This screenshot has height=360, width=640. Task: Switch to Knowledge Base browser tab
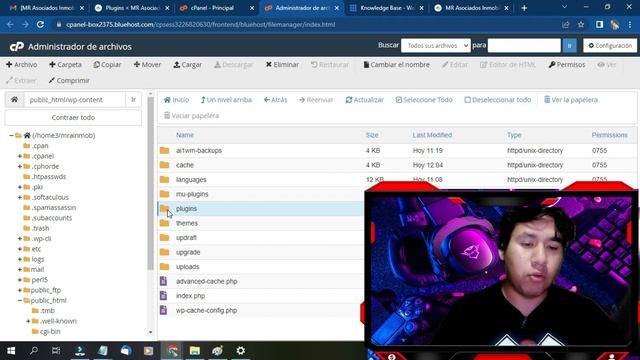point(386,8)
